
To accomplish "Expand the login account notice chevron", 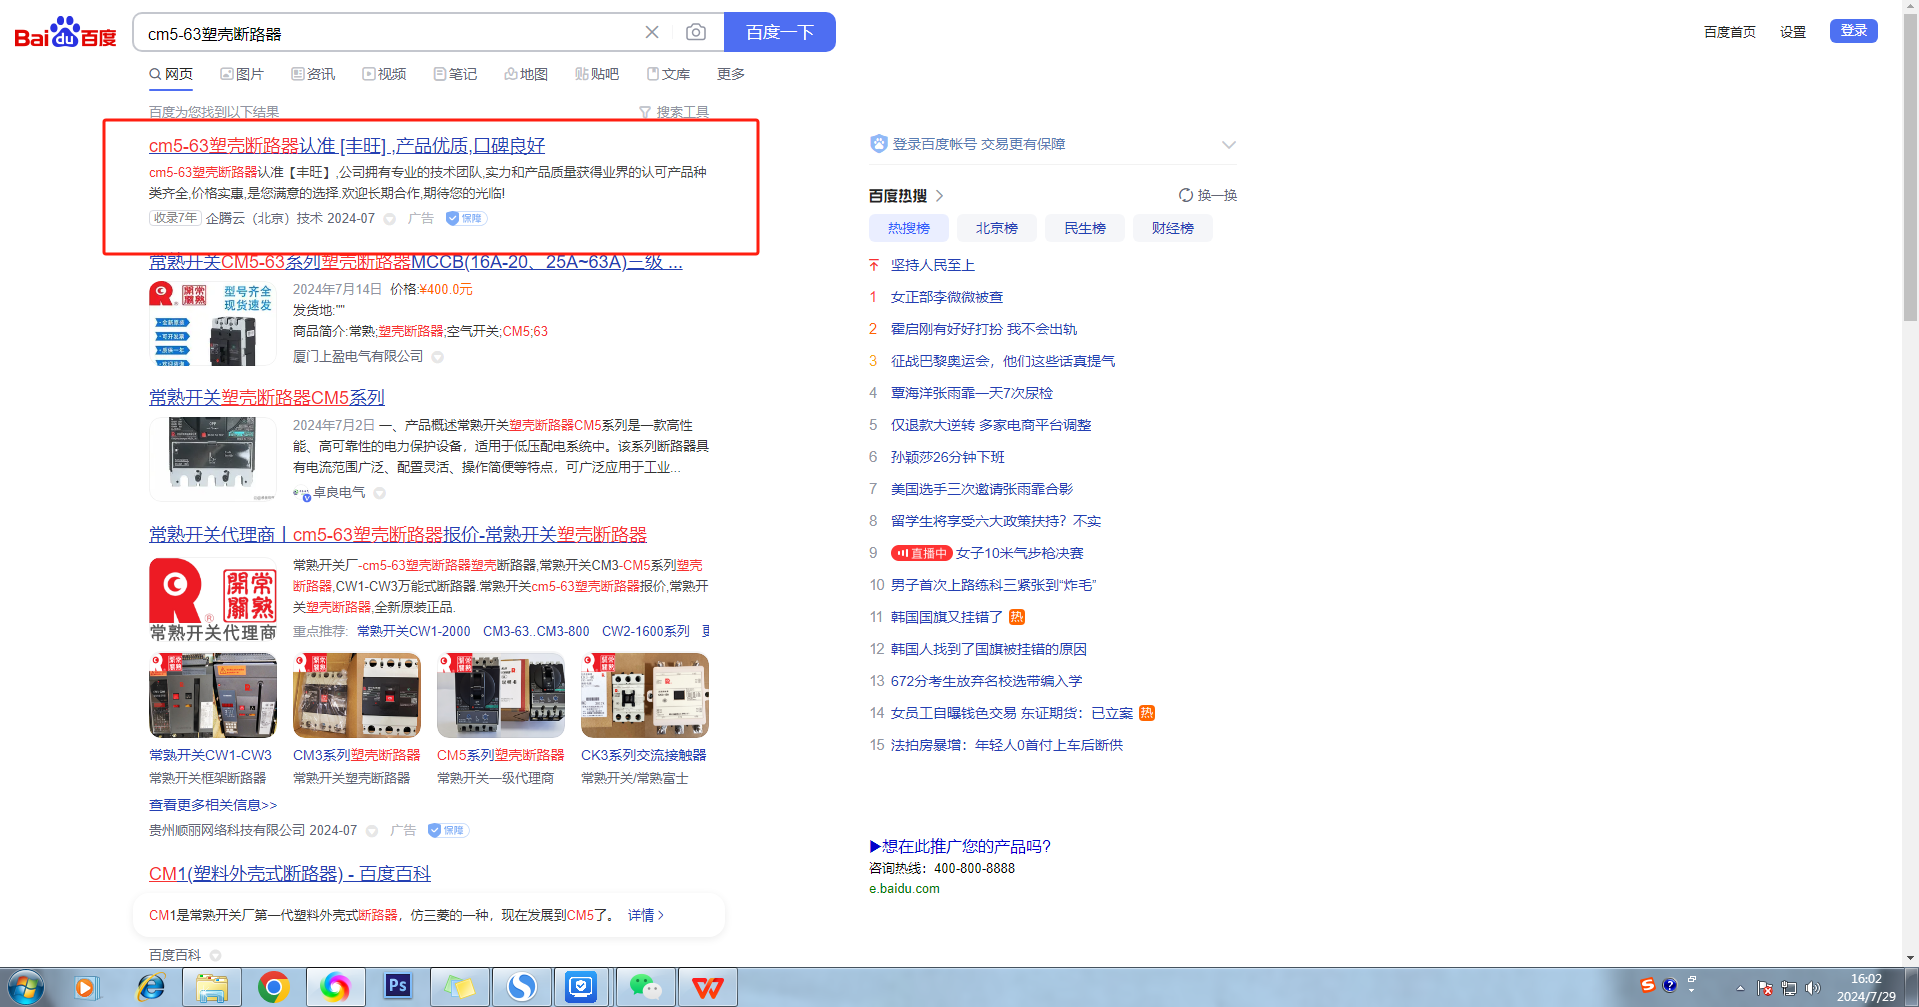I will [1228, 144].
